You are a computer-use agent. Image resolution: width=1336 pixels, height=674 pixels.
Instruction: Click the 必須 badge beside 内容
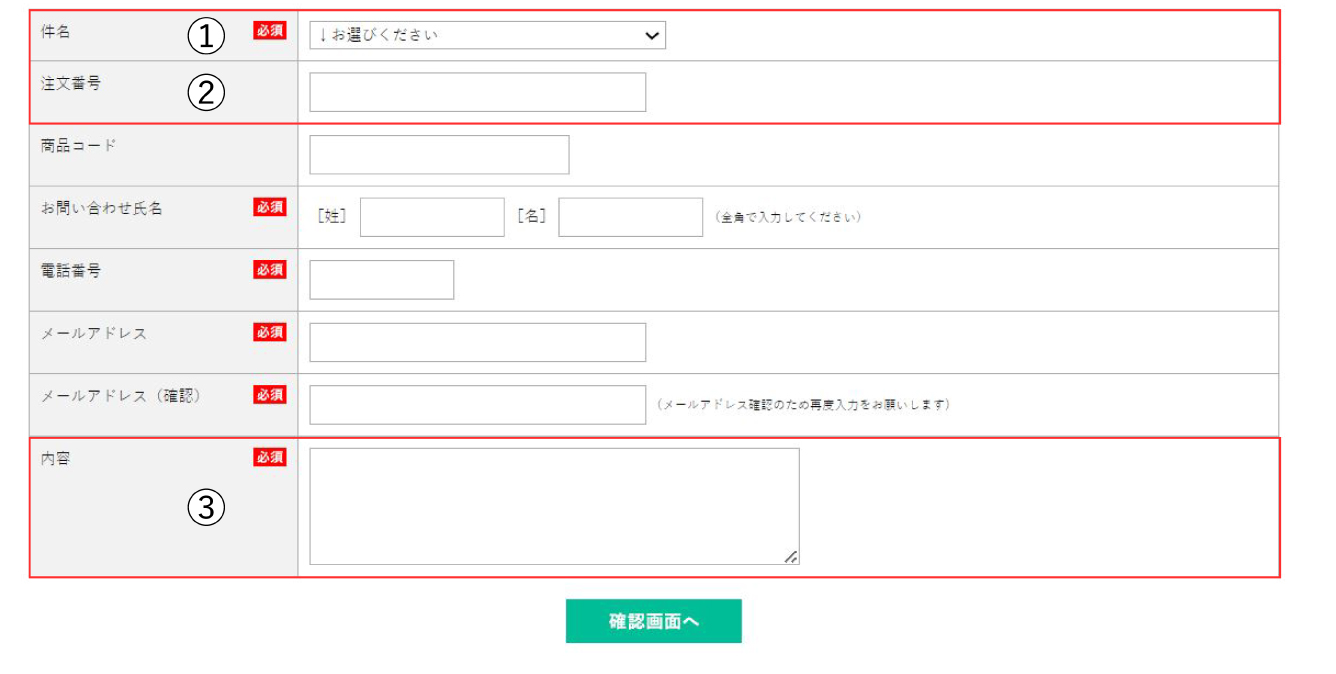pos(270,457)
